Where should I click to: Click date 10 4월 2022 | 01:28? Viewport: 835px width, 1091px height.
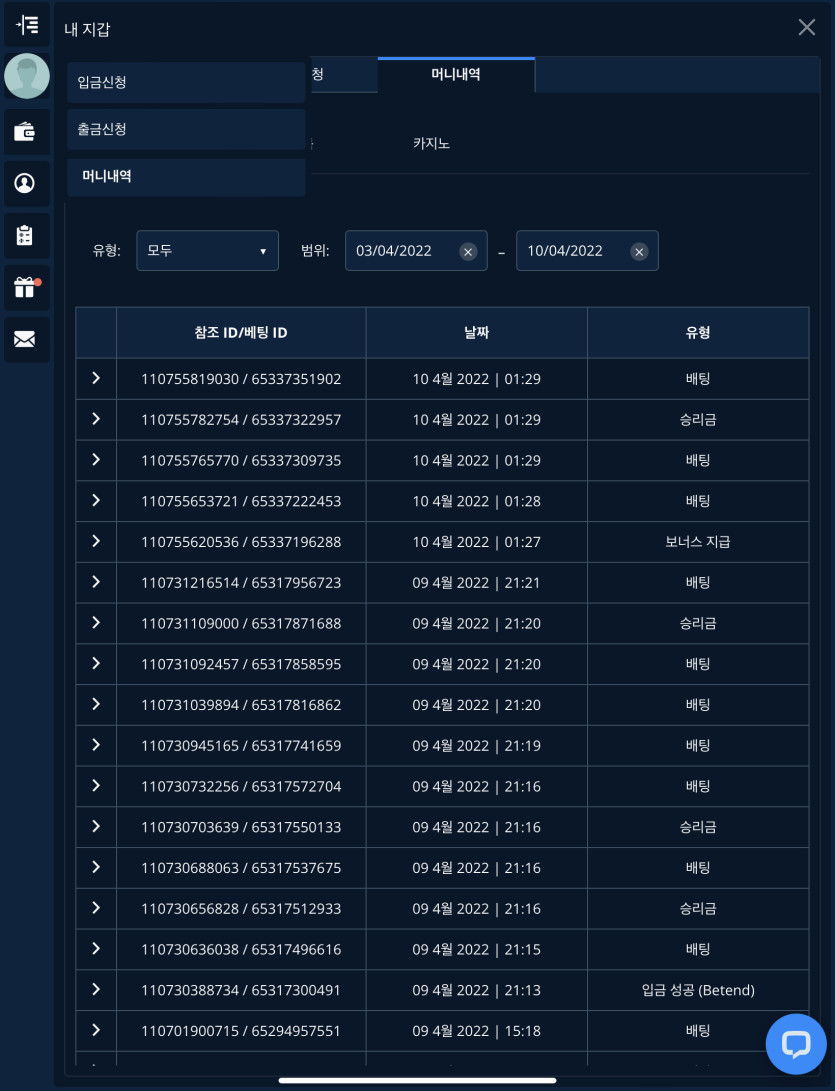point(477,502)
